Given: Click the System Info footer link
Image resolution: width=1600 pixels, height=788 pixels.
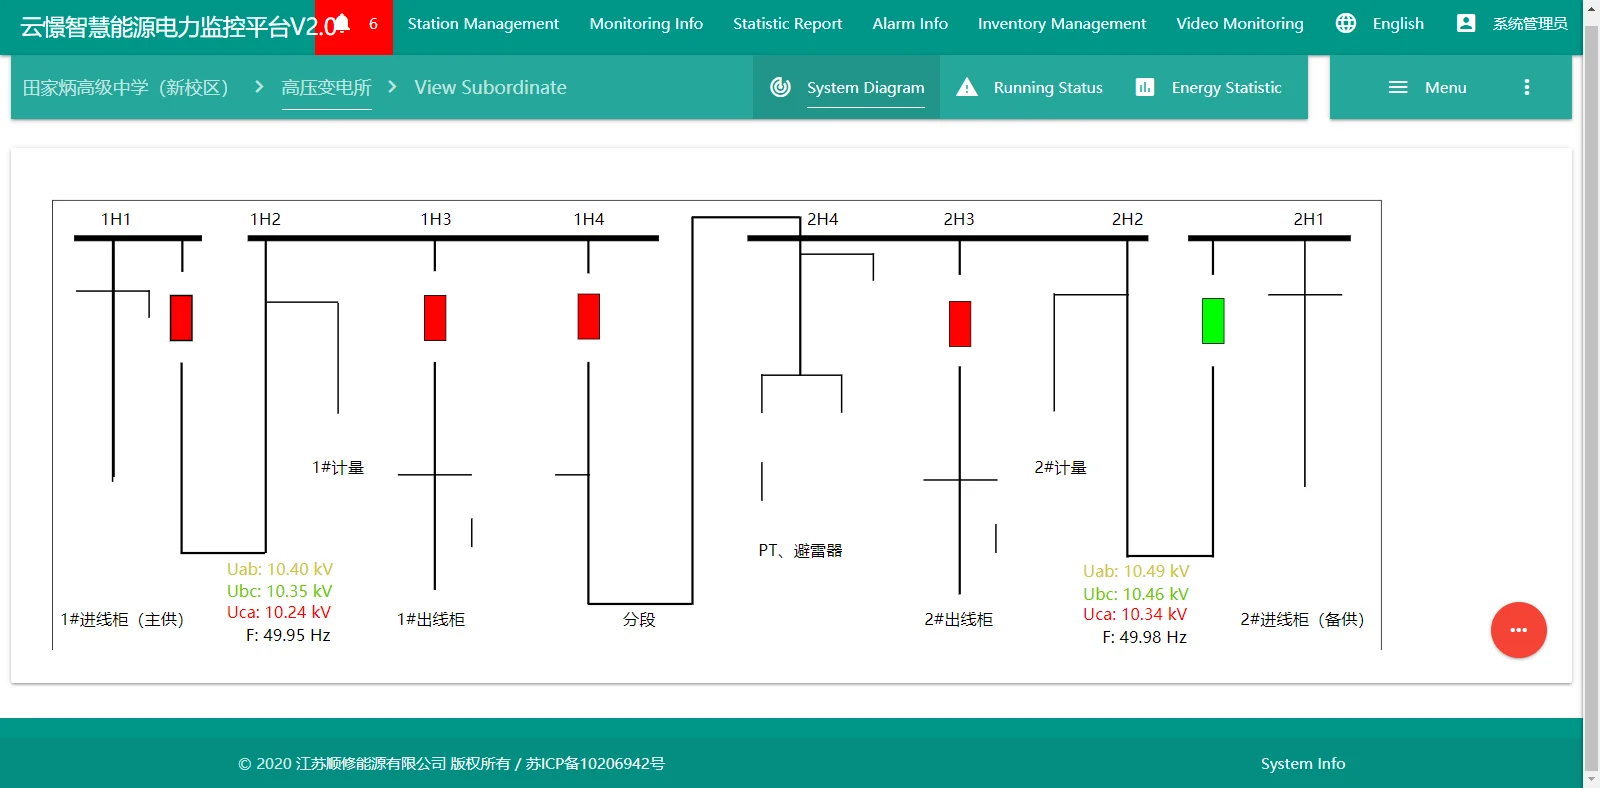Looking at the screenshot, I should (1303, 763).
